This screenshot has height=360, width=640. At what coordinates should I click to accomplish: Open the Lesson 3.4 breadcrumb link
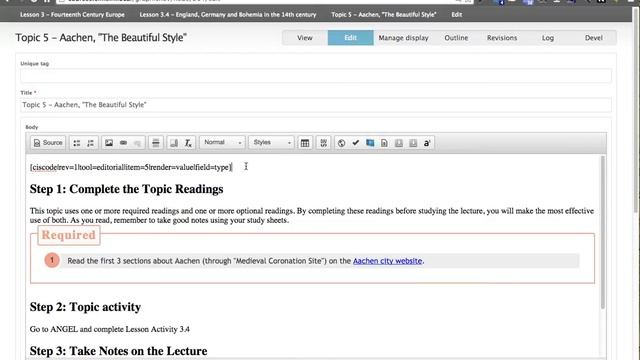(228, 14)
